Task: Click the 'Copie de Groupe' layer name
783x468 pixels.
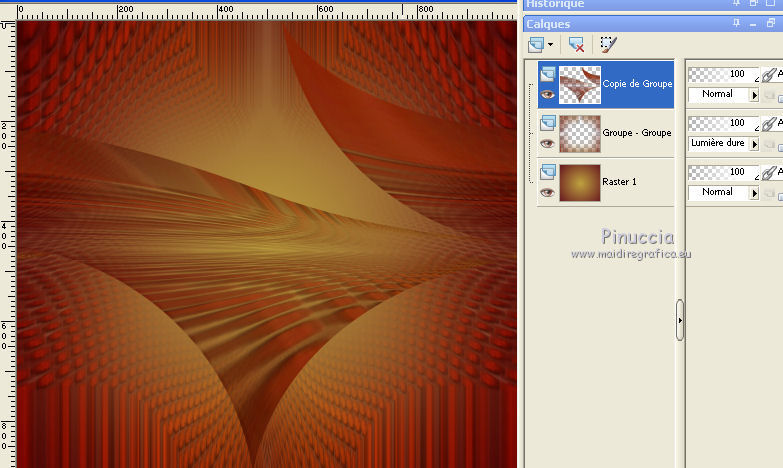Action: tap(637, 84)
